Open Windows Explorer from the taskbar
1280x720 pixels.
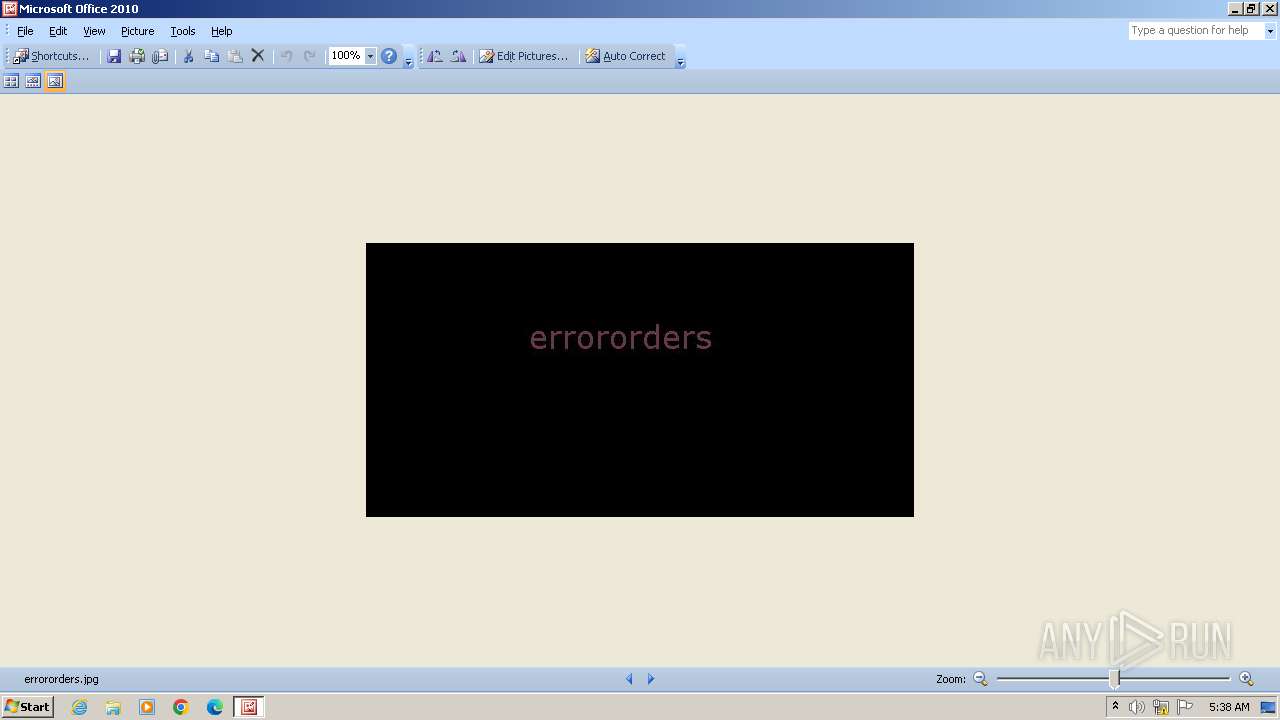point(113,707)
